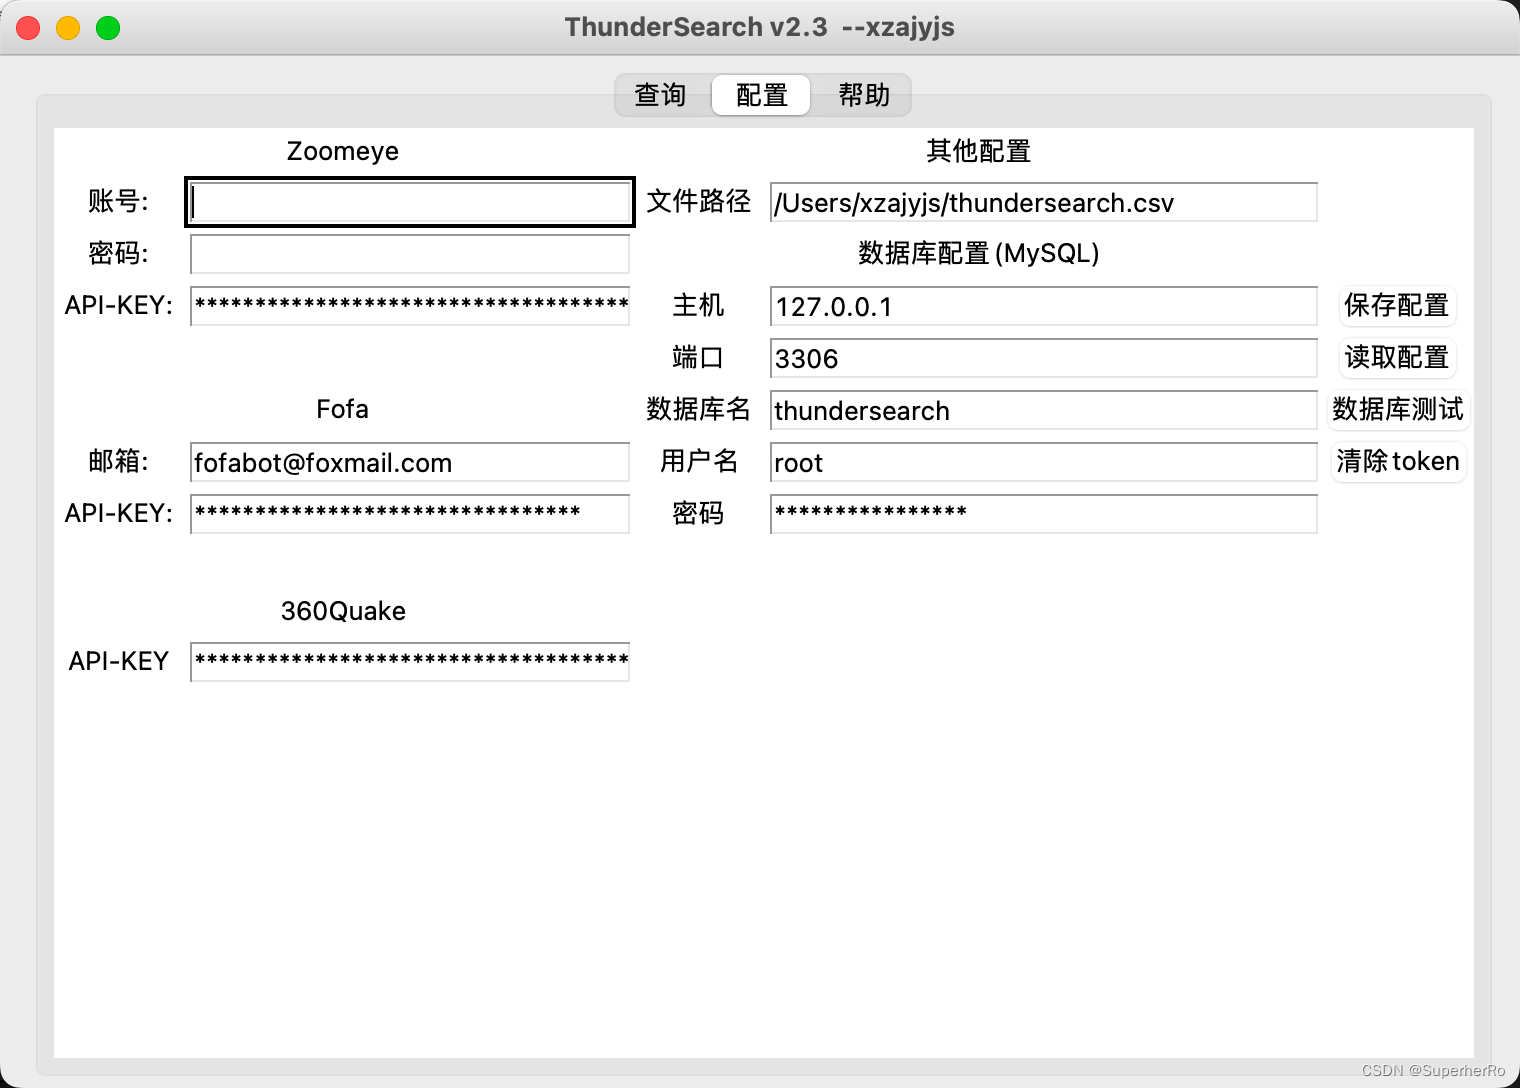The height and width of the screenshot is (1088, 1520).
Task: Click the 端口 field showing 3306
Action: coord(1044,358)
